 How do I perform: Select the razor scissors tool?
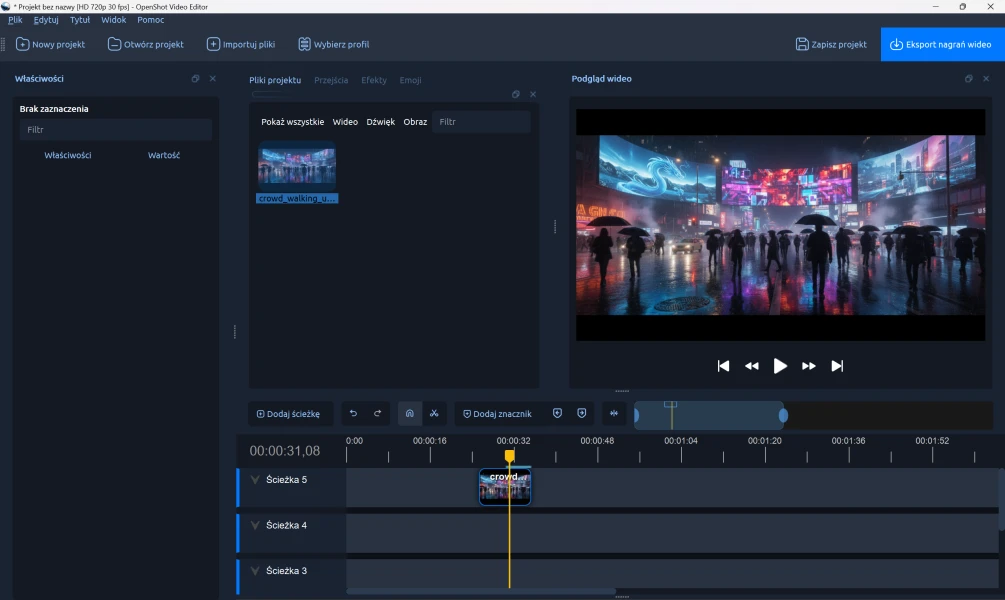(434, 413)
